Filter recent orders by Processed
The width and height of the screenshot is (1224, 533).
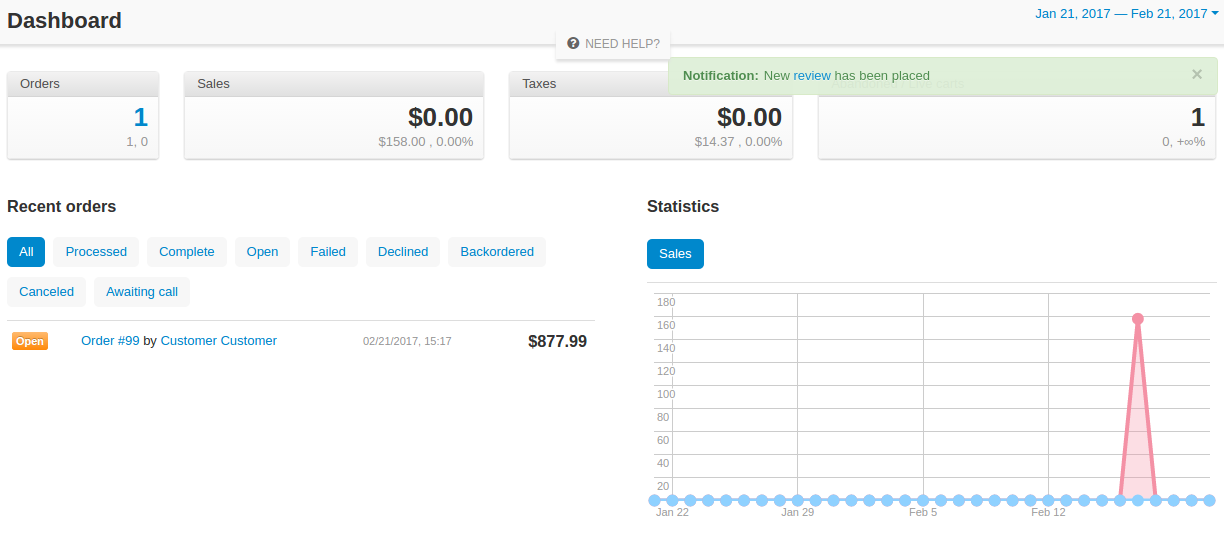coord(96,252)
